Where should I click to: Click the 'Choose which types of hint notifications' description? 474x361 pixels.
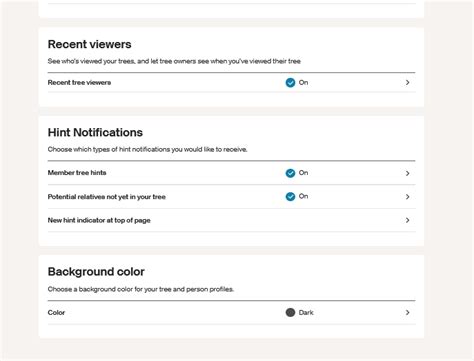pos(147,149)
